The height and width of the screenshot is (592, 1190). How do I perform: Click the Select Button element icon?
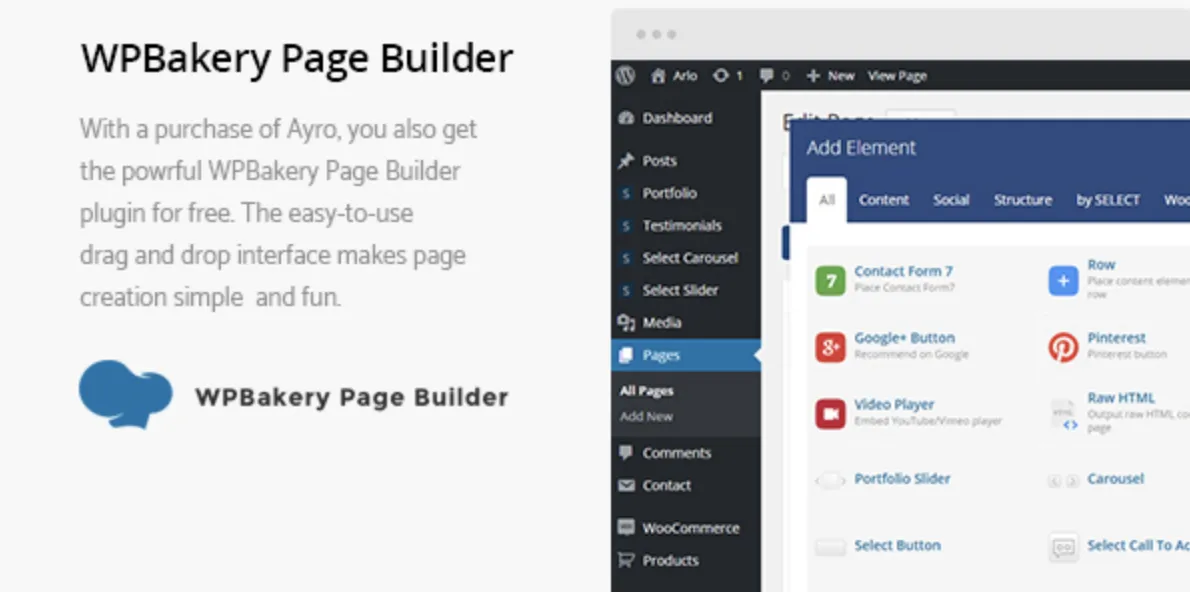pos(830,547)
